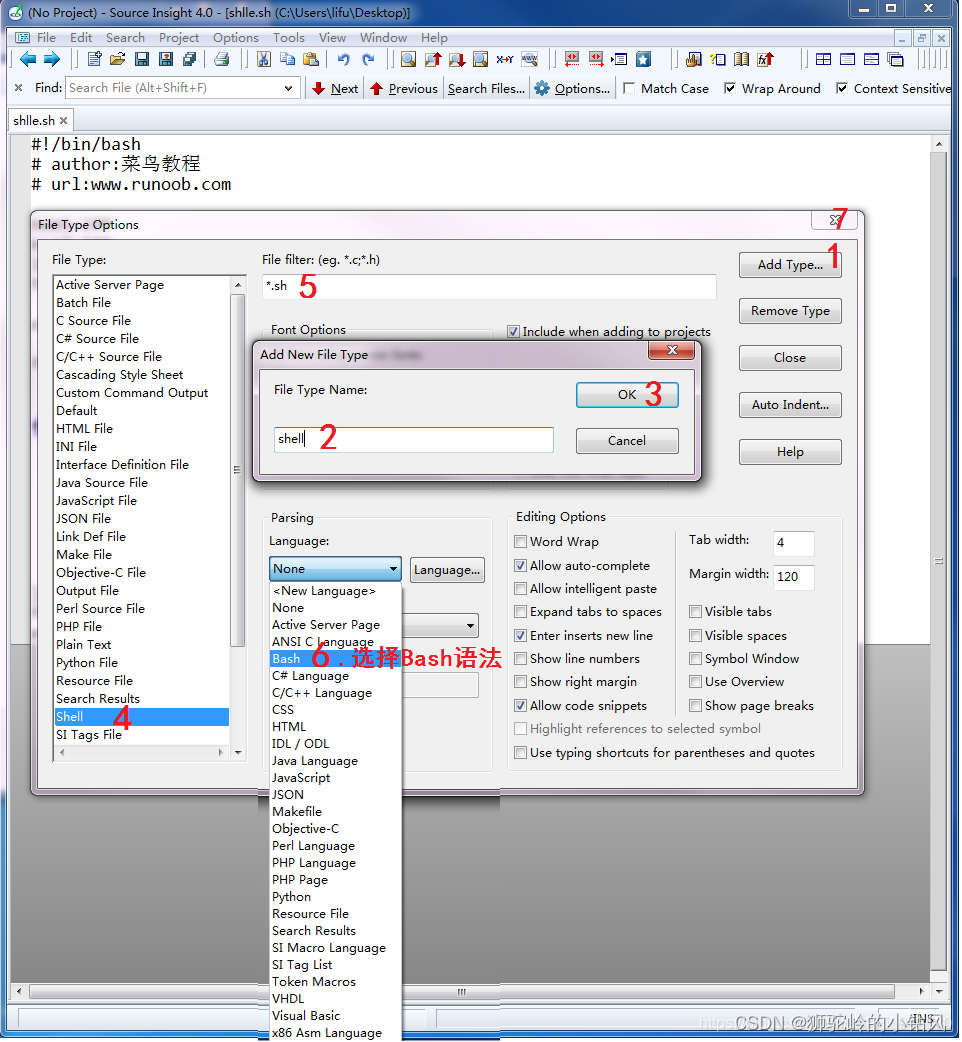Click the Undo toolbar icon

point(343,59)
